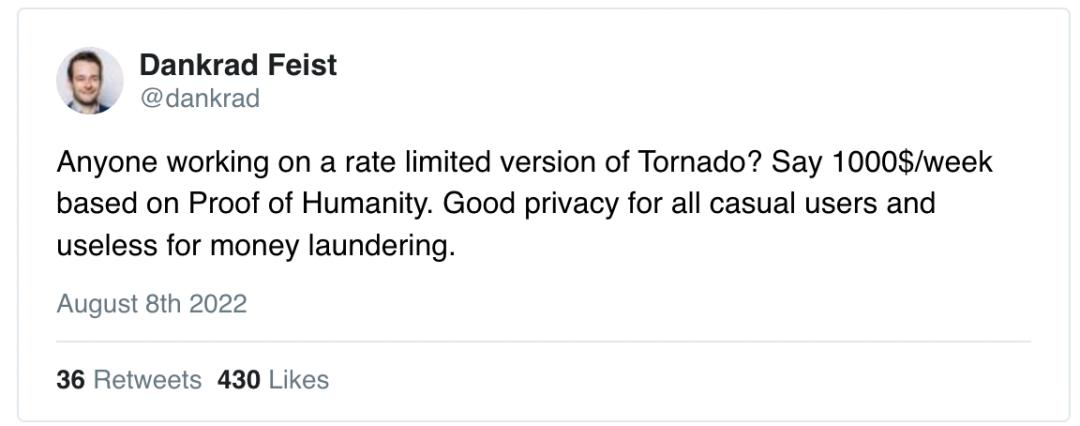Viewport: 1080px width, 426px height.
Task: Click the number 430 in like count
Action: 238,380
